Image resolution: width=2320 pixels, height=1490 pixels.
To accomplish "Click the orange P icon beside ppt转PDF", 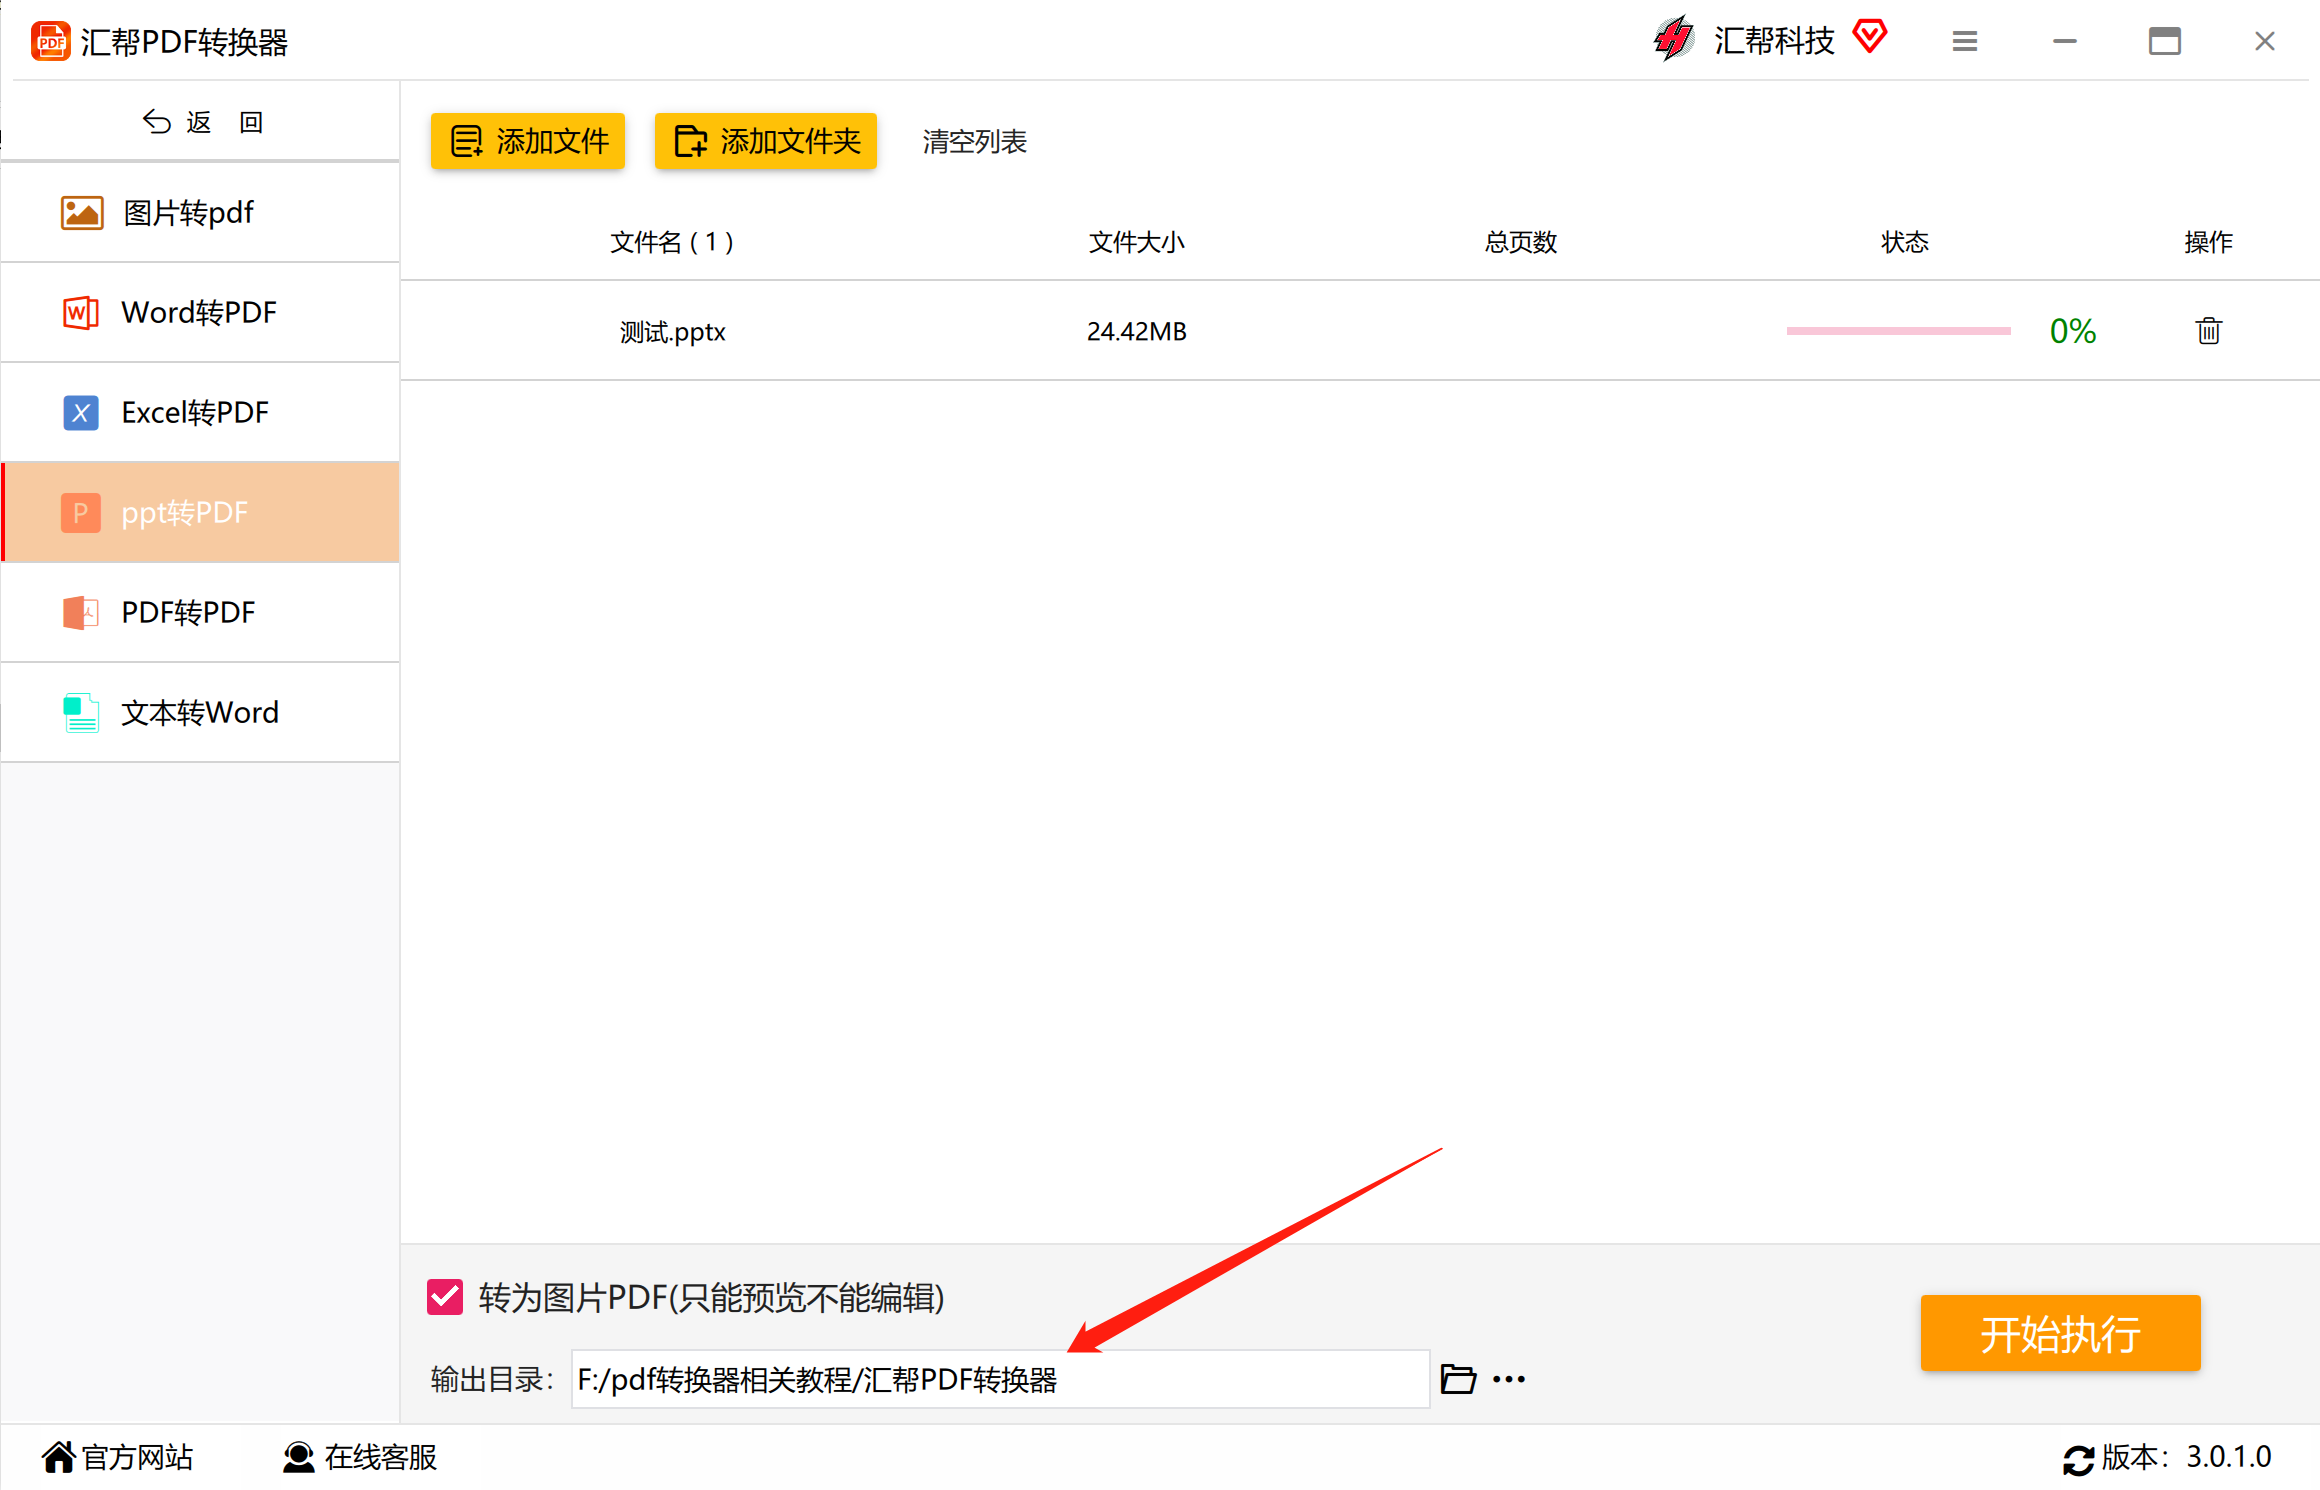I will (81, 513).
